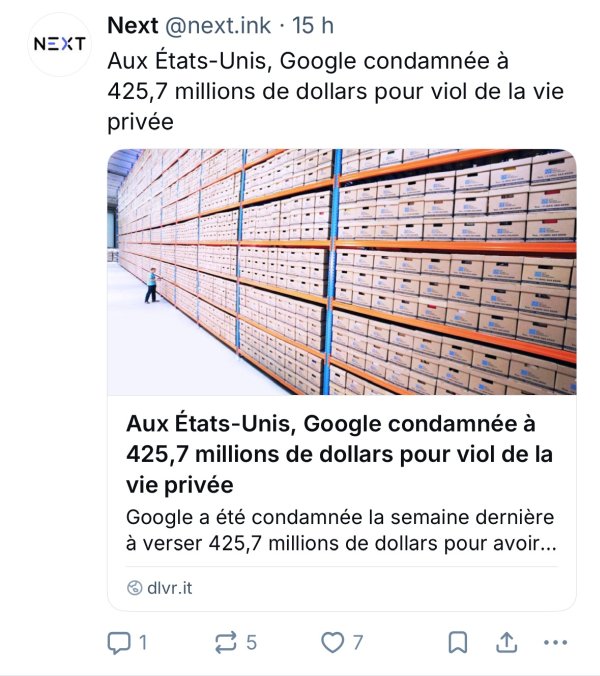Click the card description starting "Google a été condamnée"
Screen dimensions: 600x676
pyautogui.click(x=340, y=532)
